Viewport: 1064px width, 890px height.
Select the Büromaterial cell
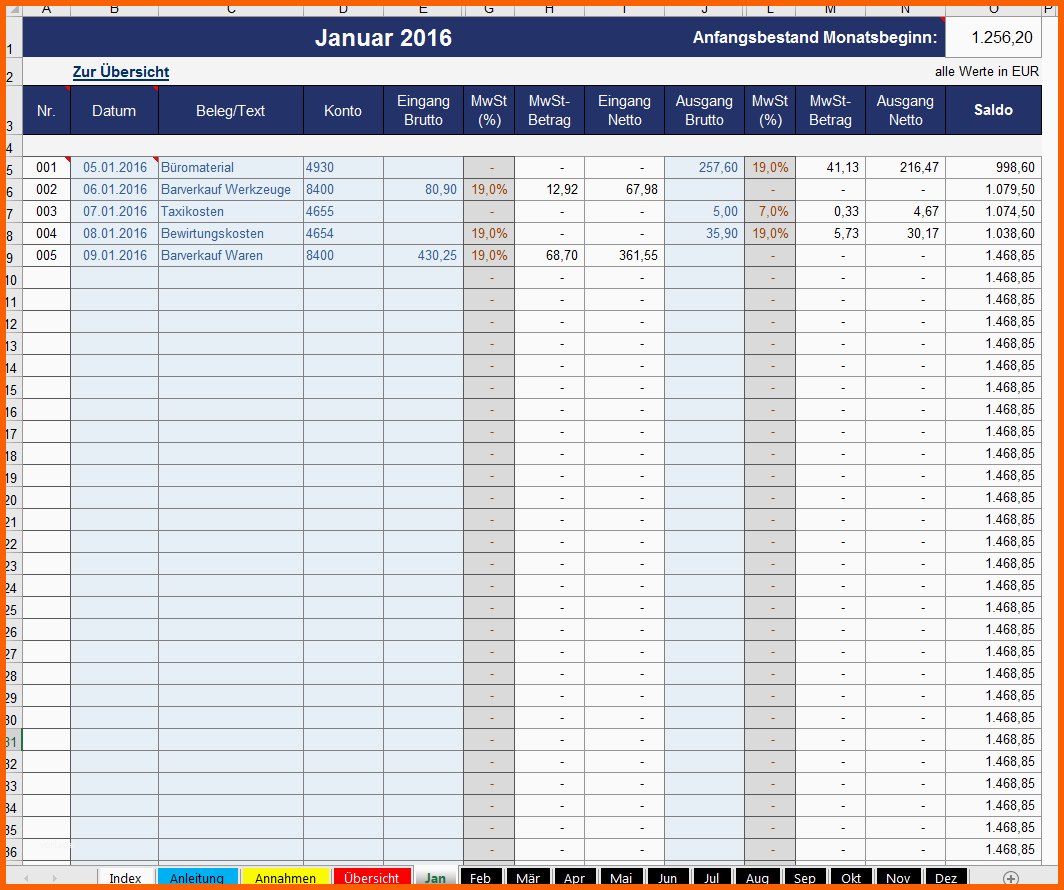click(231, 167)
